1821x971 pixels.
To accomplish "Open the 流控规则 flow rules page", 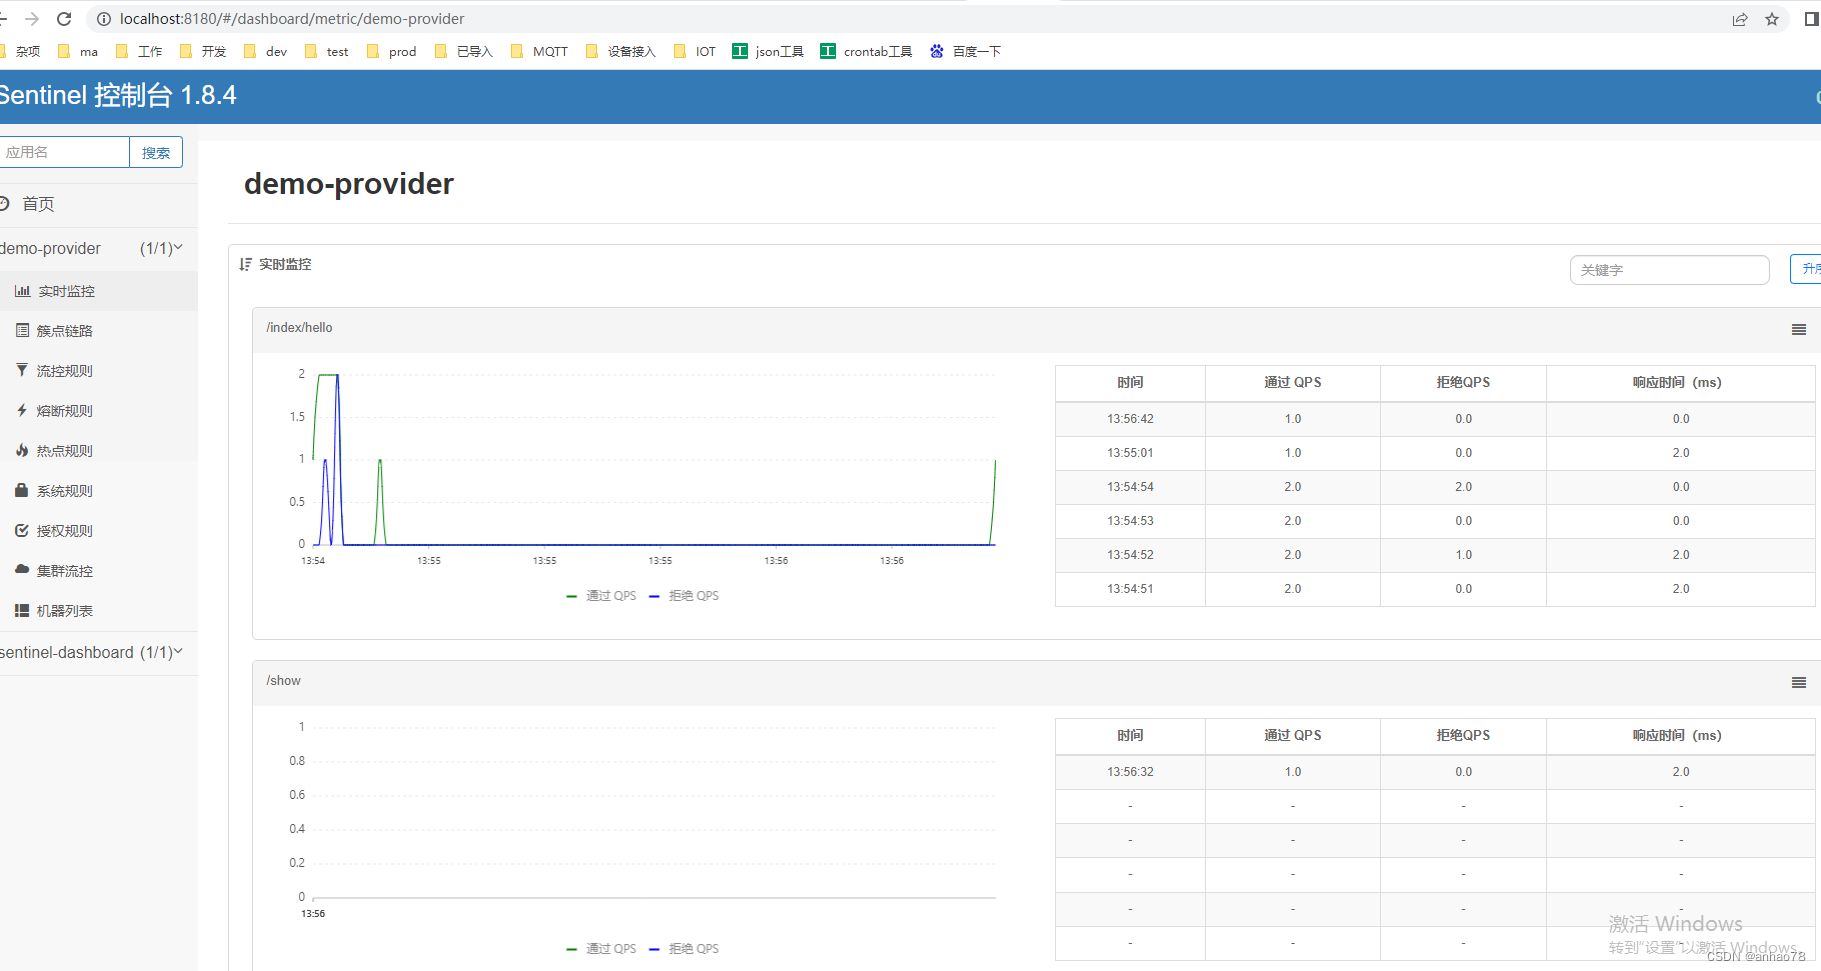I will [64, 370].
